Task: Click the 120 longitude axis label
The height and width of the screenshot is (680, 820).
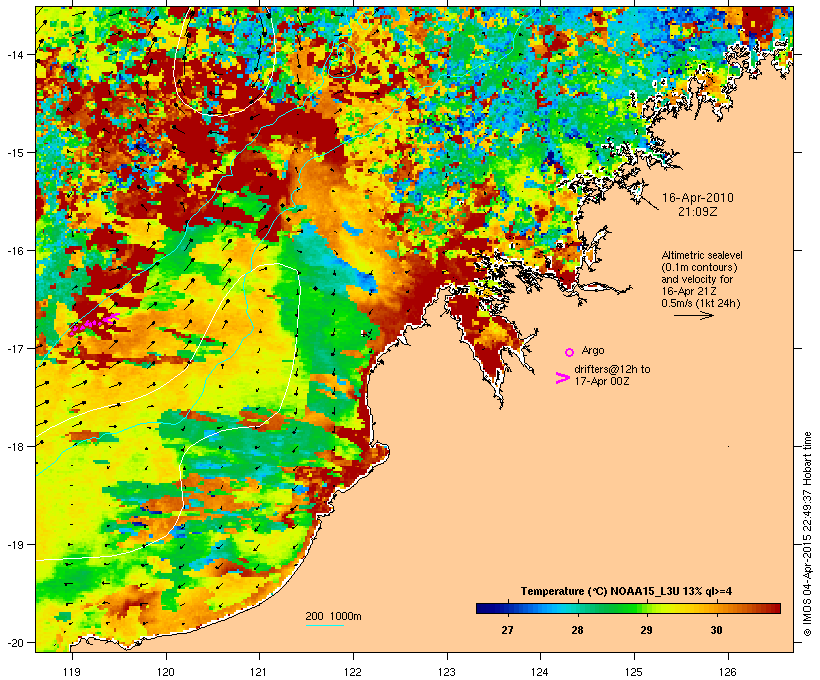Action: pos(166,672)
